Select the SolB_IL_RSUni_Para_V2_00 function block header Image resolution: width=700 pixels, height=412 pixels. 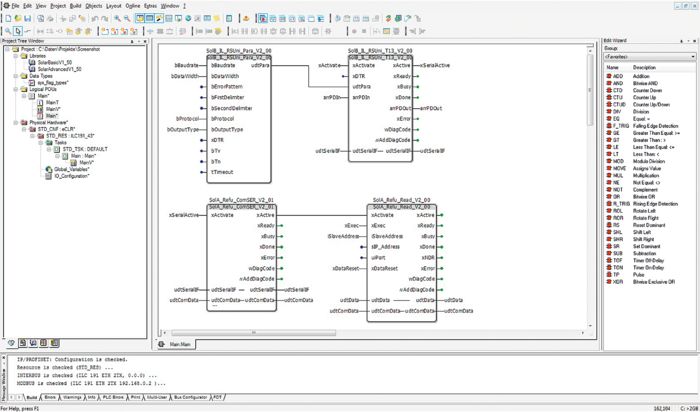coord(239,57)
